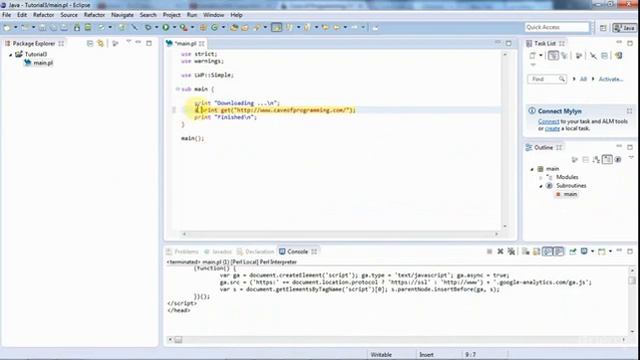Click the Quick Access search field
The image size is (640, 360).
(557, 27)
